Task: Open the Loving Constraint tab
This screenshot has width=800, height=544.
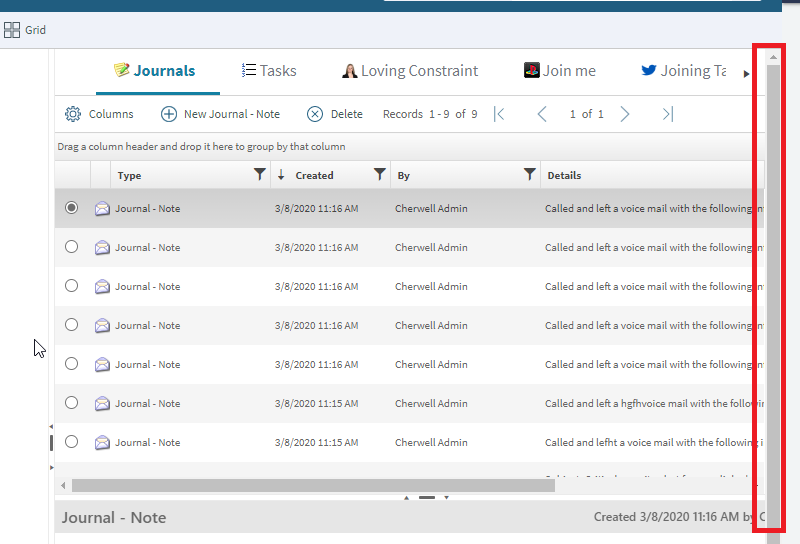Action: point(410,71)
